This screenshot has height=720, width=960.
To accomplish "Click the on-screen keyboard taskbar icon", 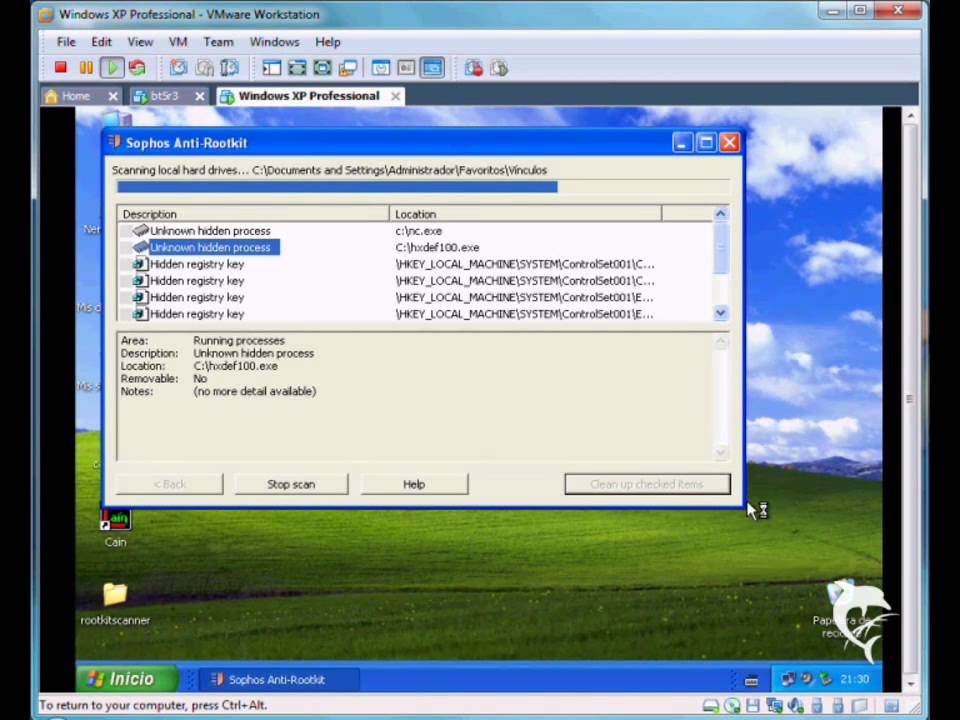I will pos(751,680).
